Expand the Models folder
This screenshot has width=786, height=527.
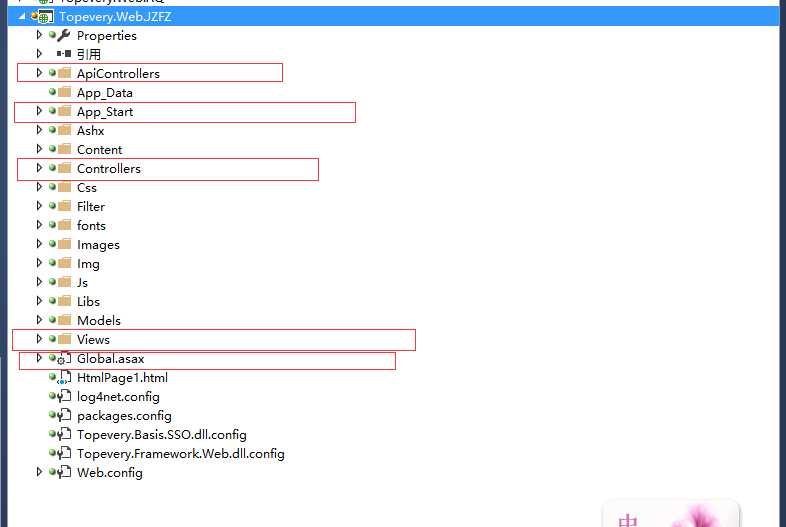[x=39, y=320]
